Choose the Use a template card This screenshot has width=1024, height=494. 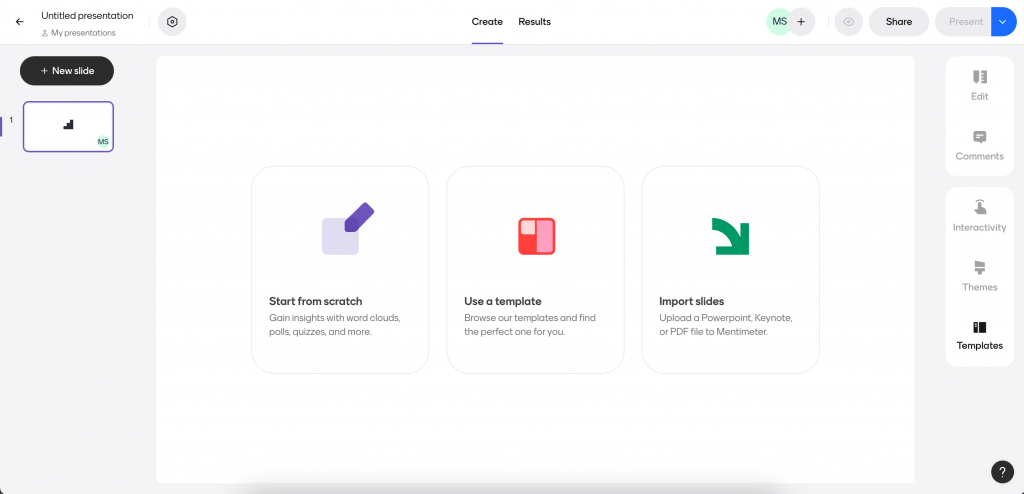[535, 269]
